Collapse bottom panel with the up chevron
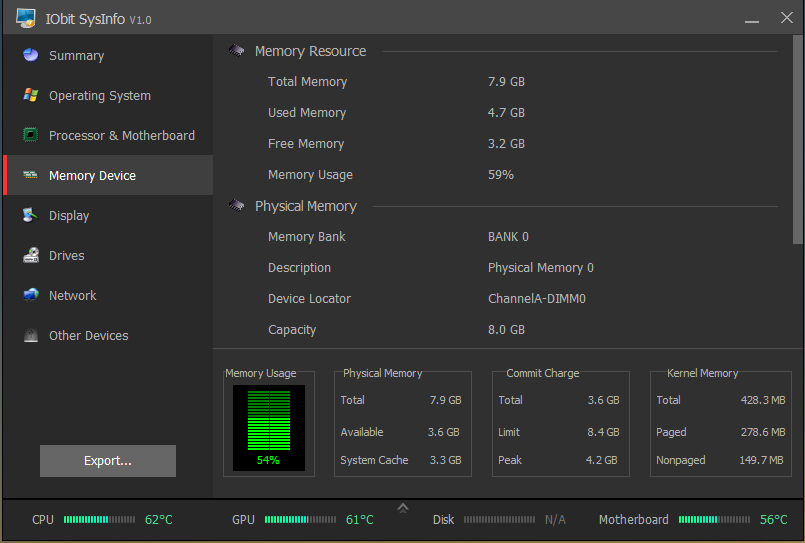Screen dimensions: 805x543 [x=403, y=508]
